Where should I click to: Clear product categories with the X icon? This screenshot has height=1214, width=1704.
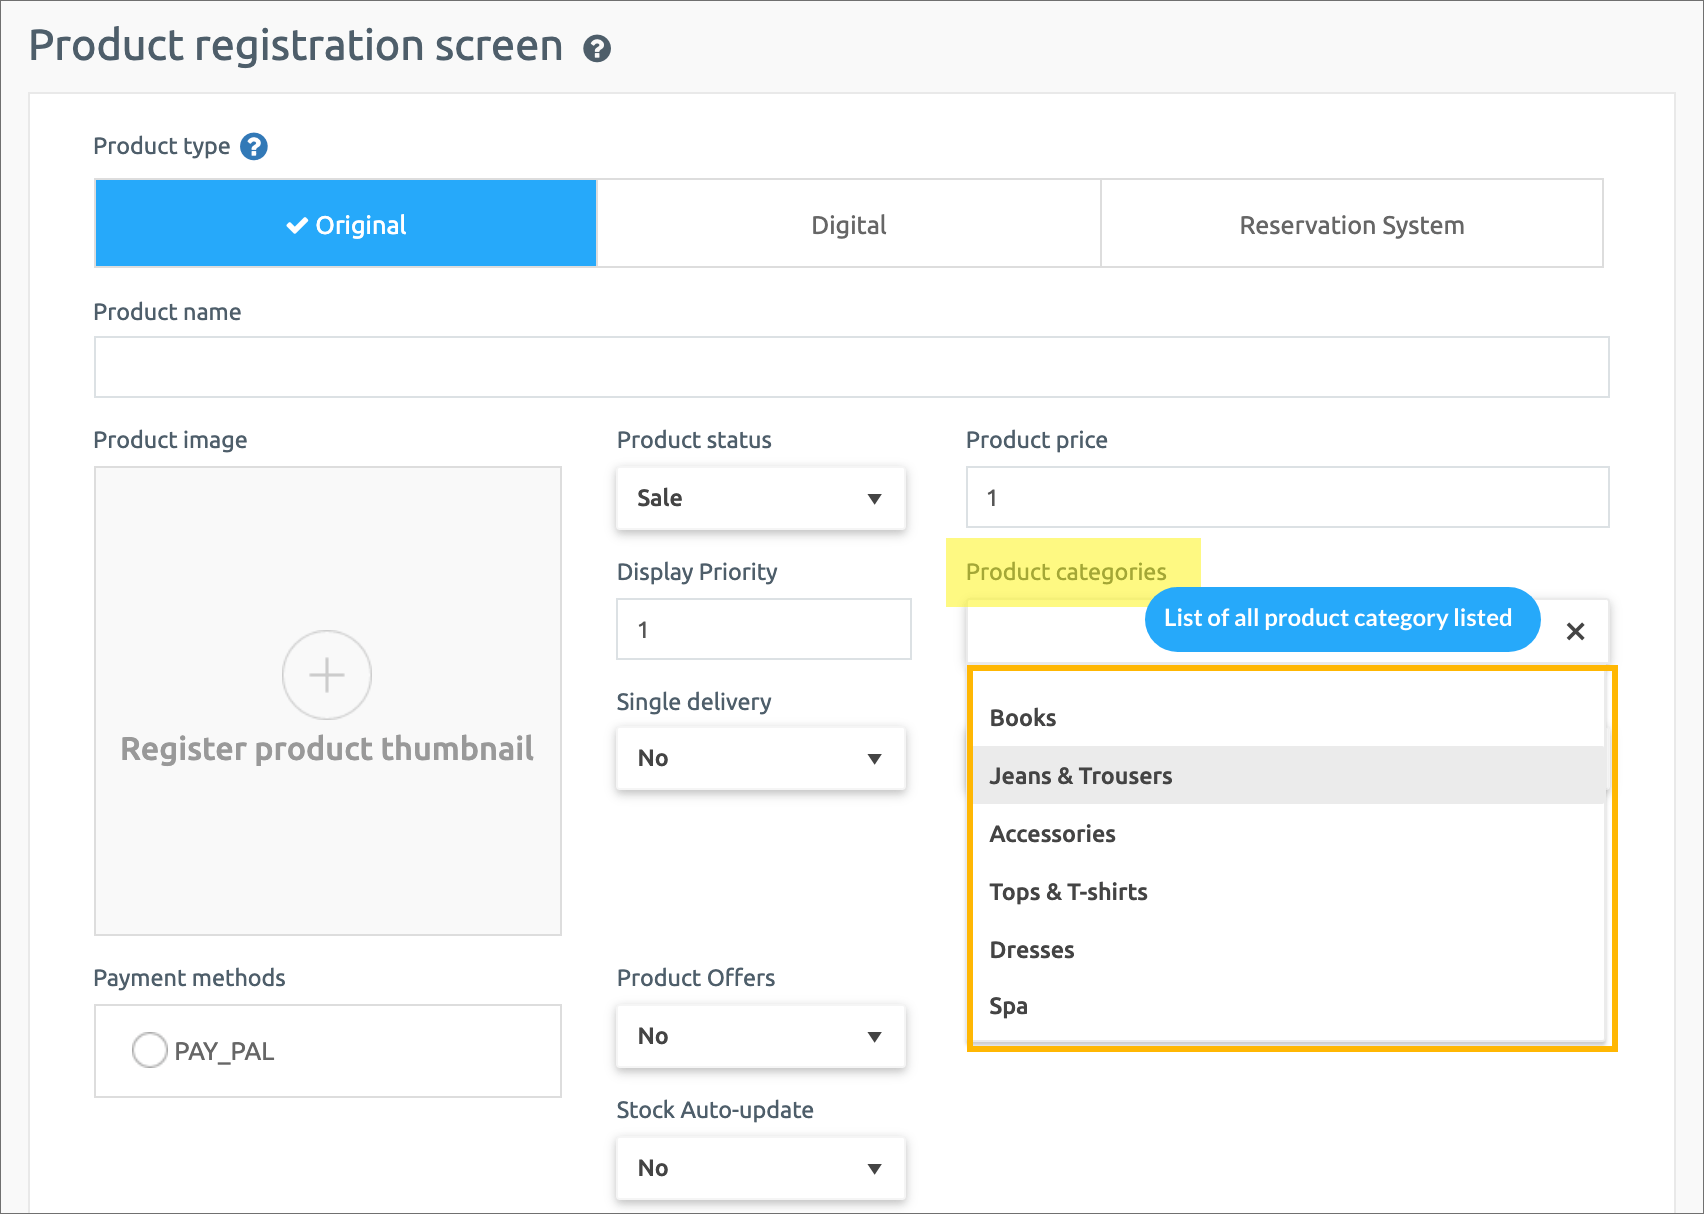(1575, 631)
